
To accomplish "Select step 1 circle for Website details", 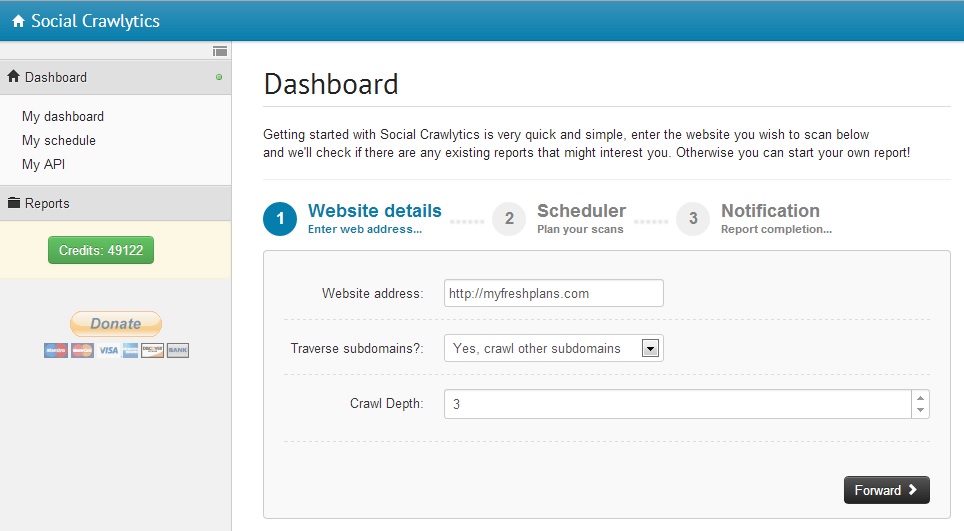I will pos(280,219).
